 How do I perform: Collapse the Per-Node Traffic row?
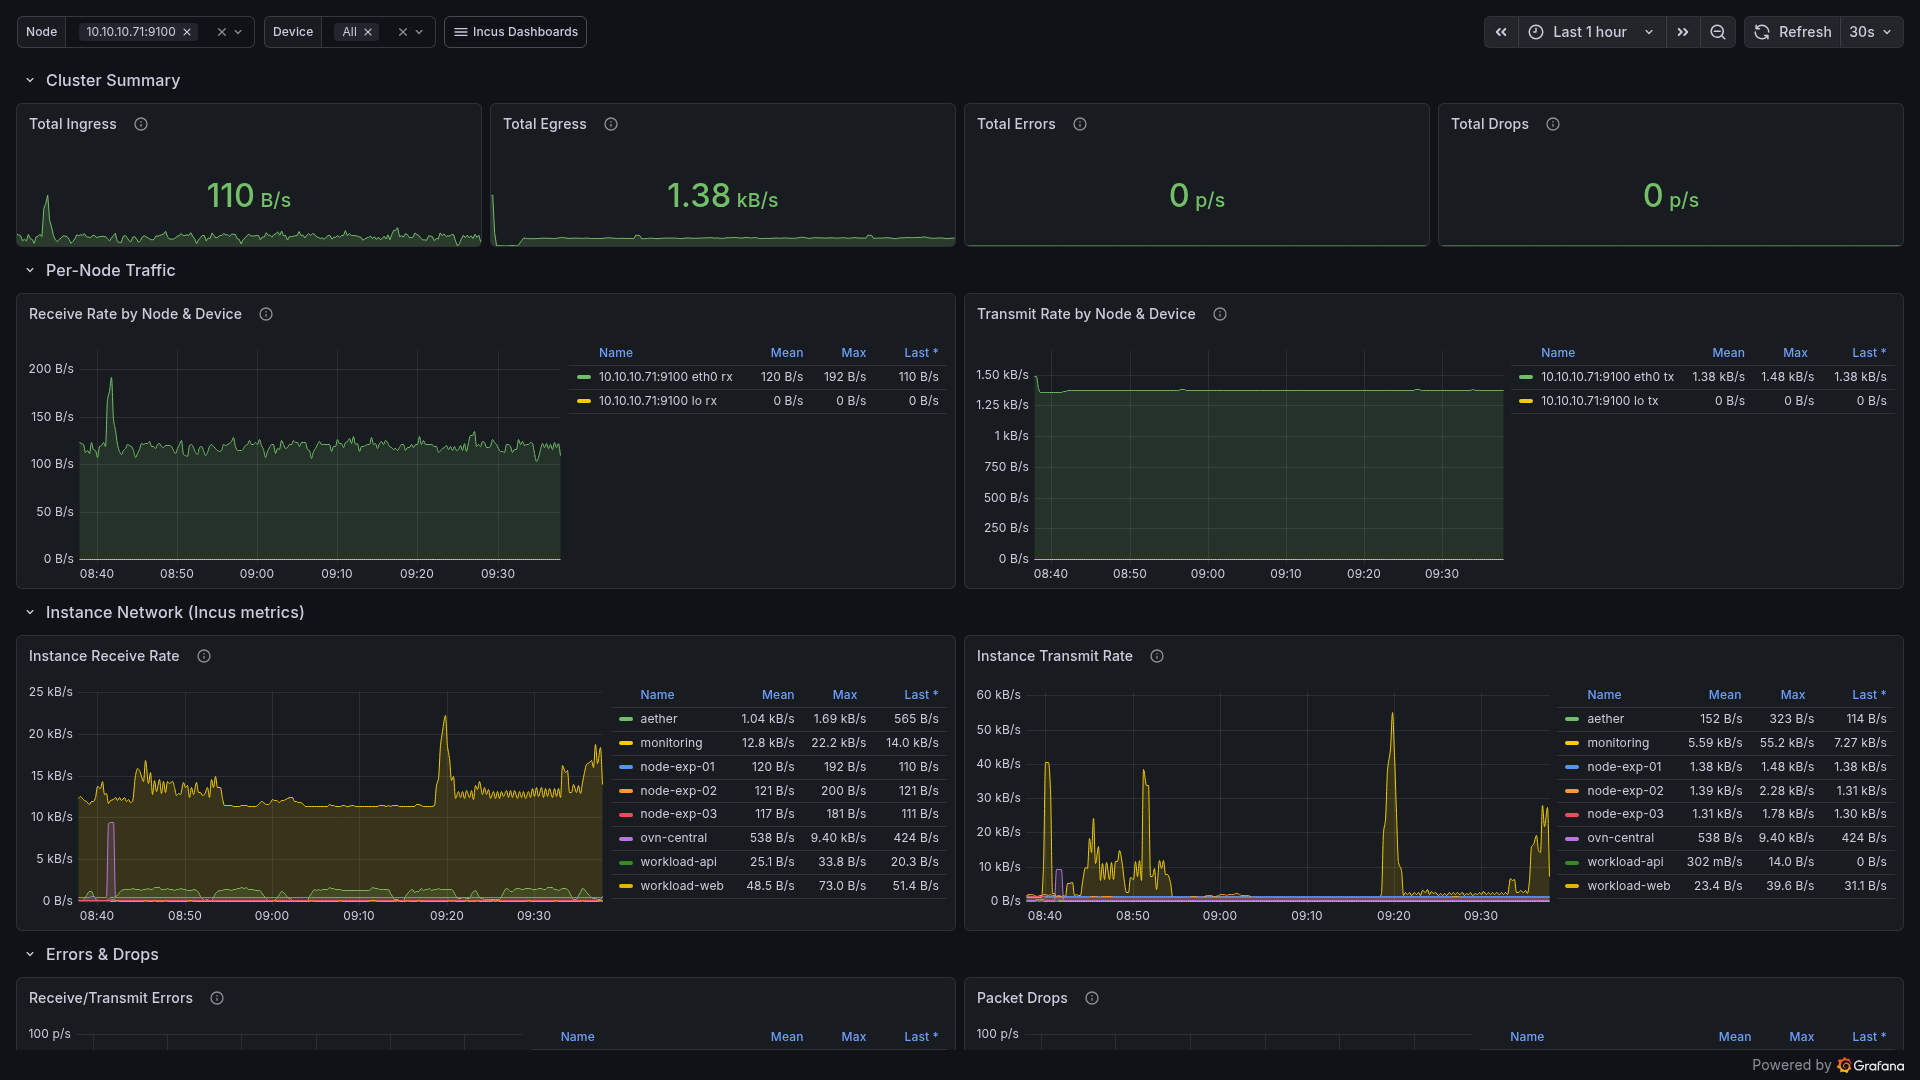pyautogui.click(x=30, y=270)
